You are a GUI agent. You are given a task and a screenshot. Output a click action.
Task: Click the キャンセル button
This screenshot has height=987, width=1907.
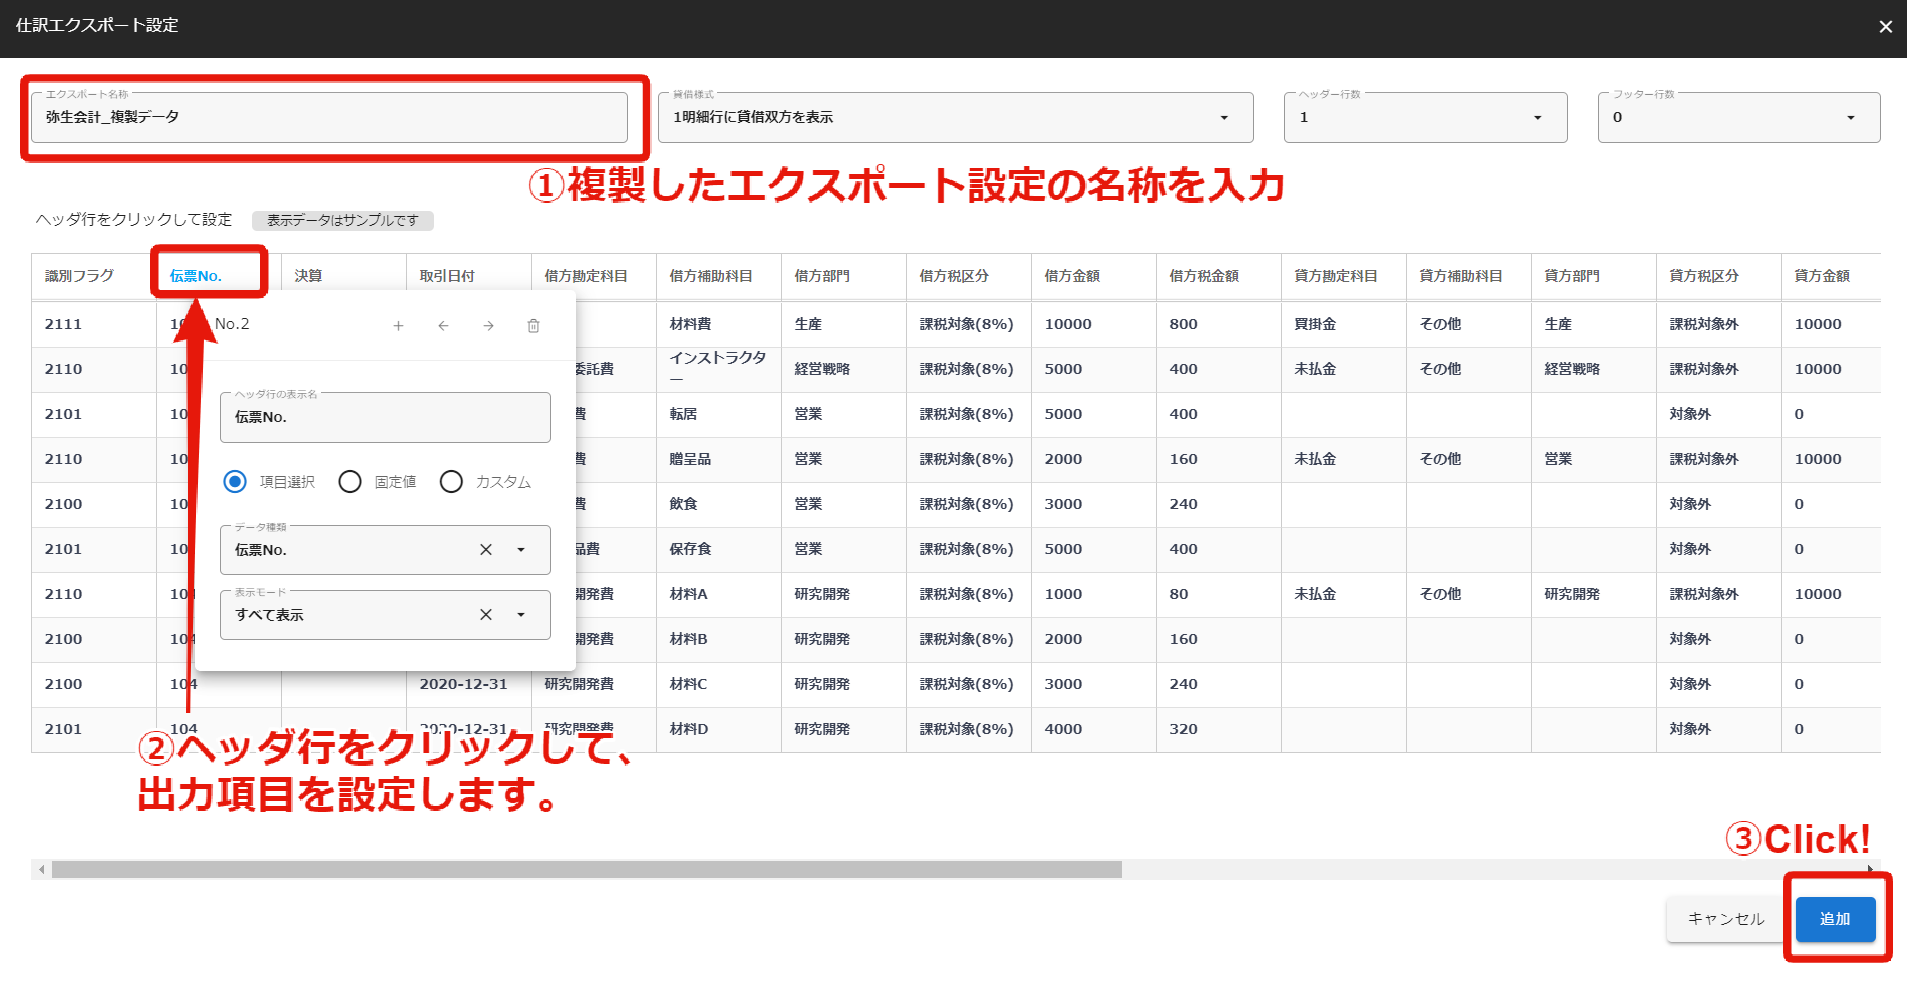(x=1726, y=919)
